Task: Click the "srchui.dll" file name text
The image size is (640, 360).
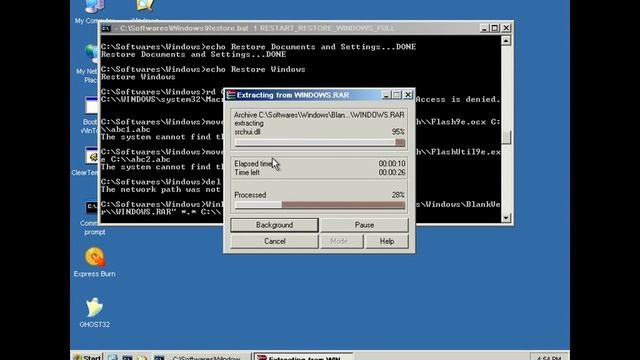Action: [x=247, y=132]
